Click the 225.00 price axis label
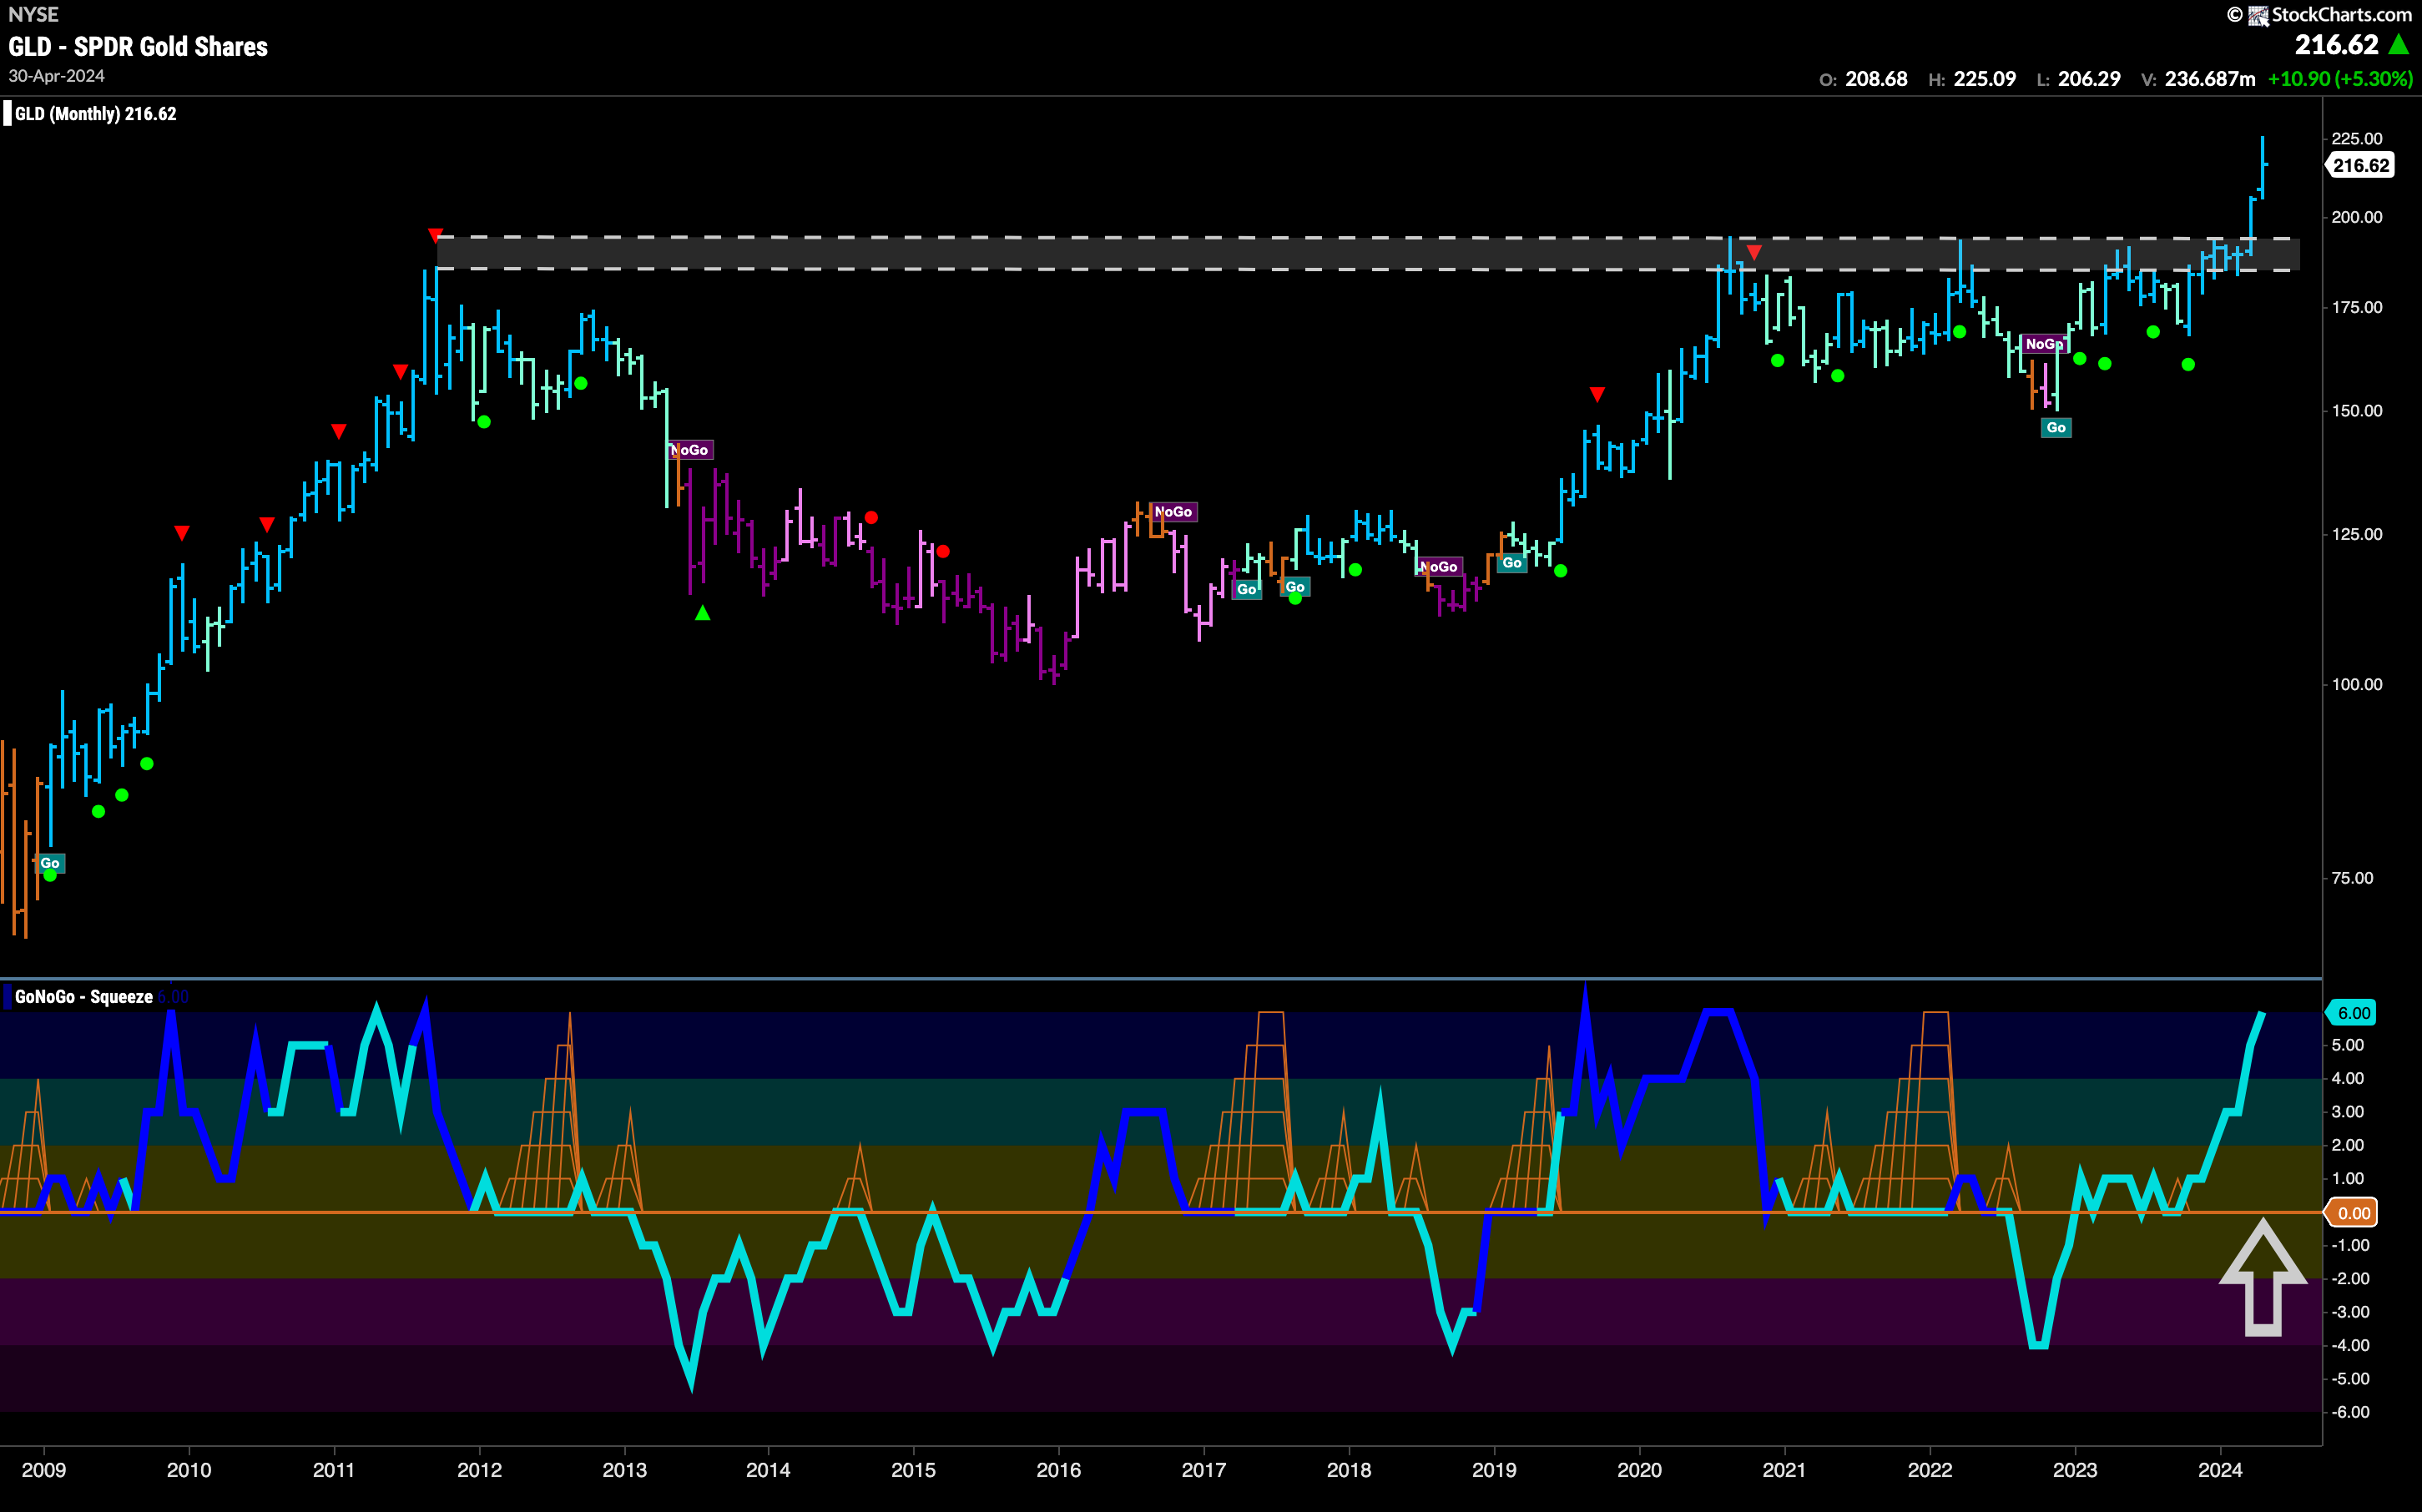The height and width of the screenshot is (1512, 2422). (x=2357, y=139)
